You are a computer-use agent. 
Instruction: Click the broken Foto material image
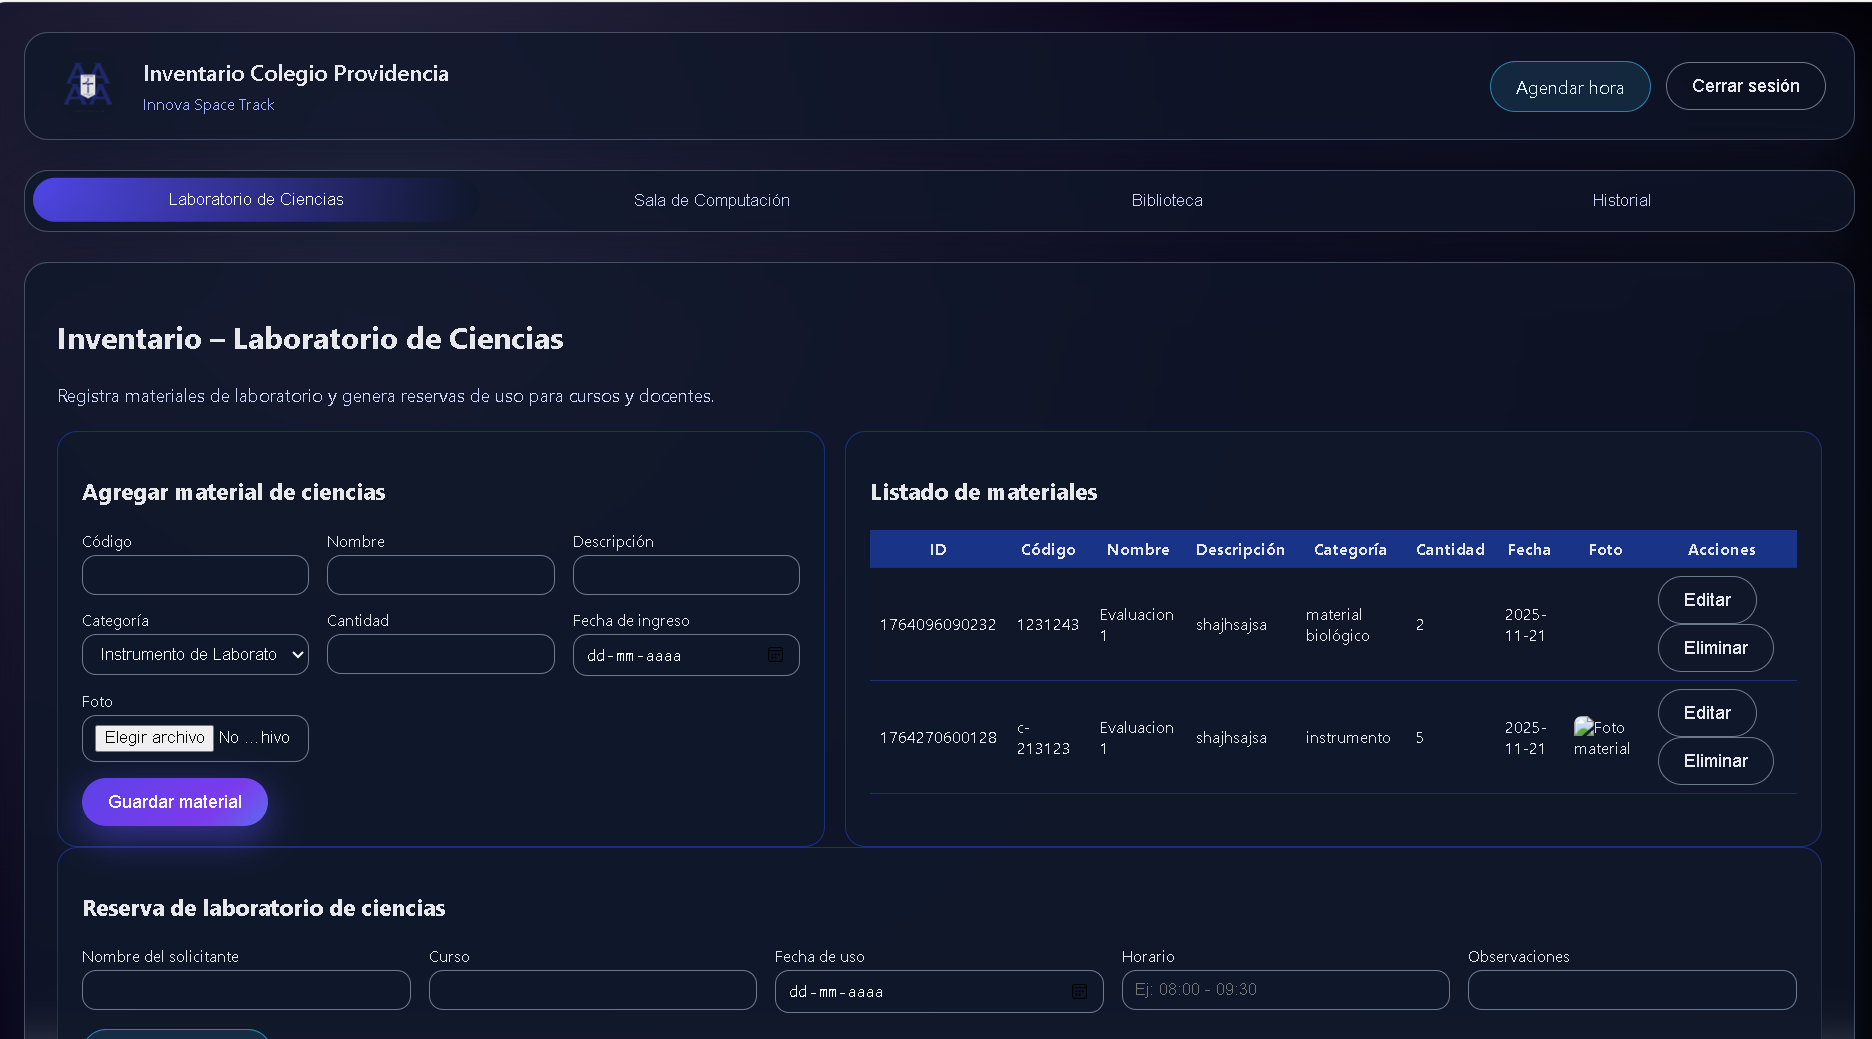[x=1601, y=737]
